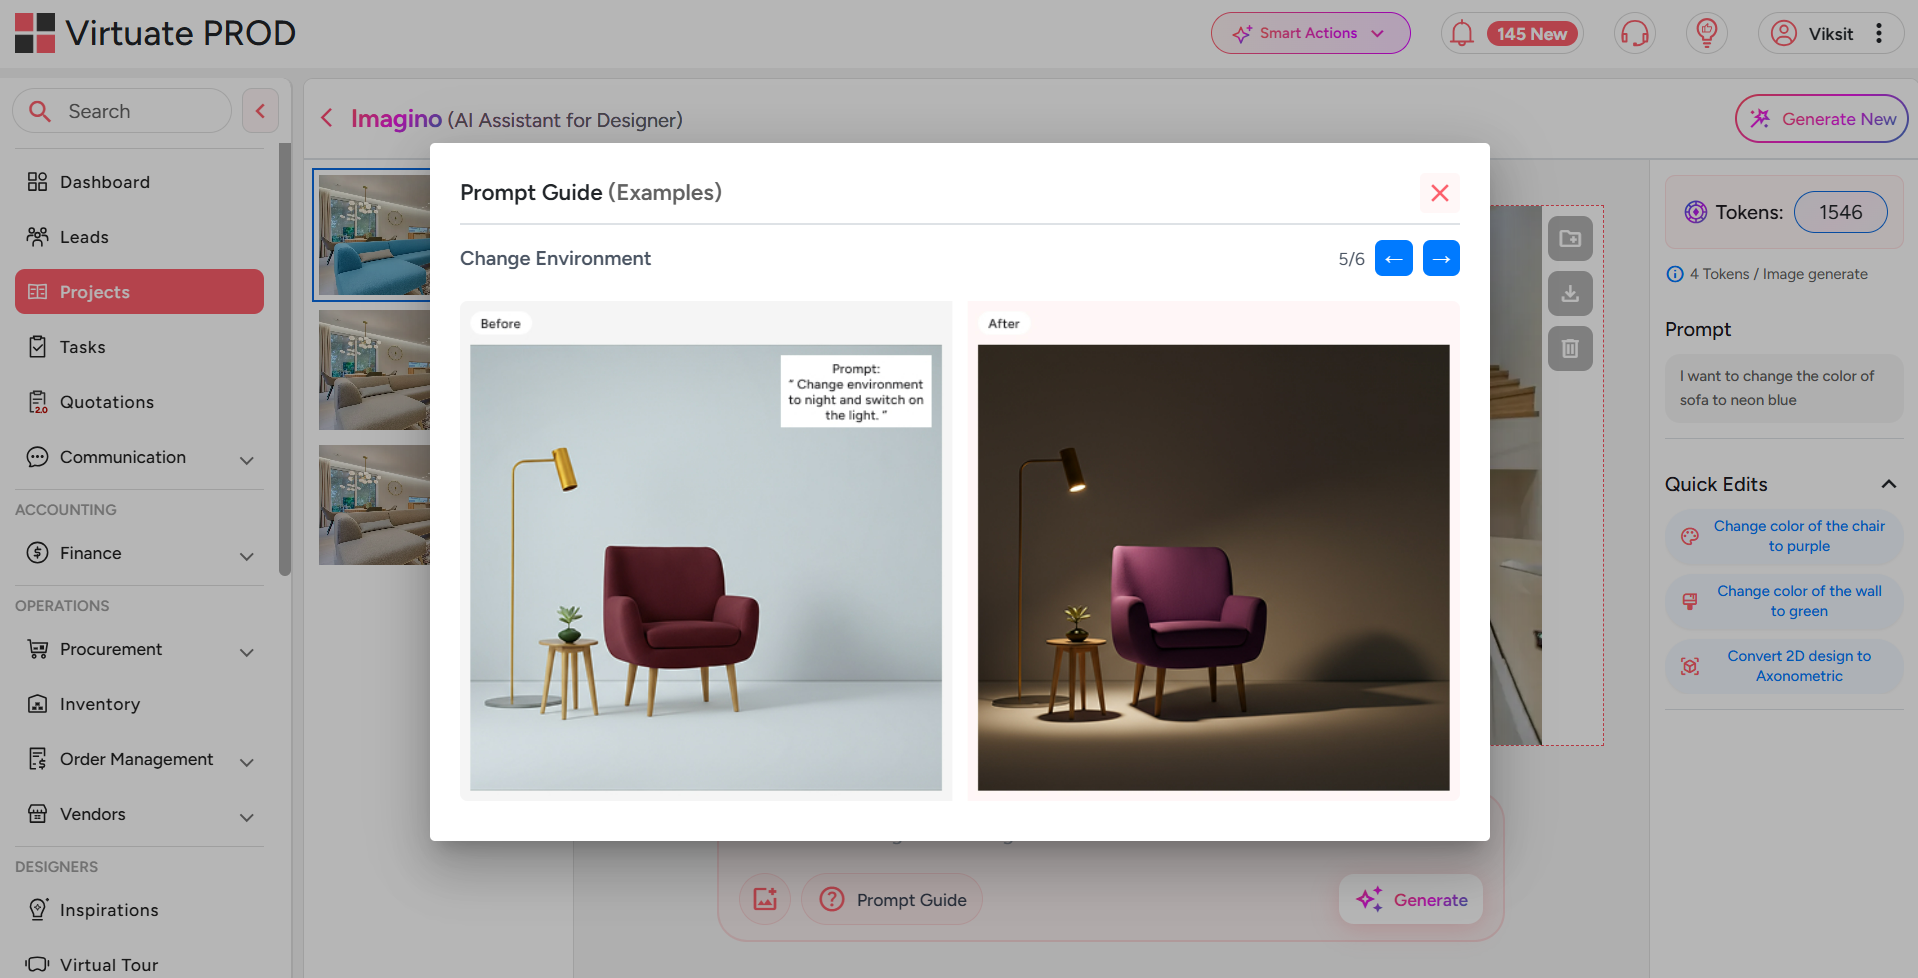The height and width of the screenshot is (978, 1918).
Task: Expand the Finance section chevron
Action: pyautogui.click(x=246, y=556)
